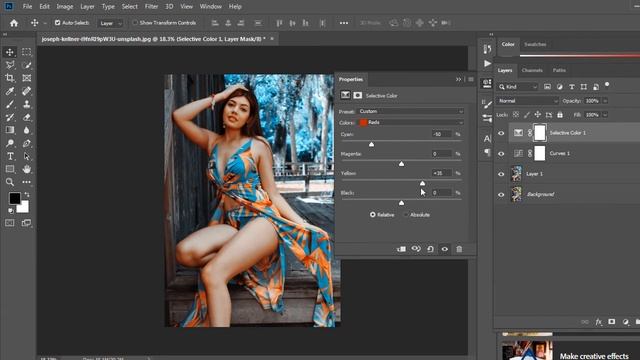Close the document tab
This screenshot has height=360, width=640.
(x=272, y=39)
